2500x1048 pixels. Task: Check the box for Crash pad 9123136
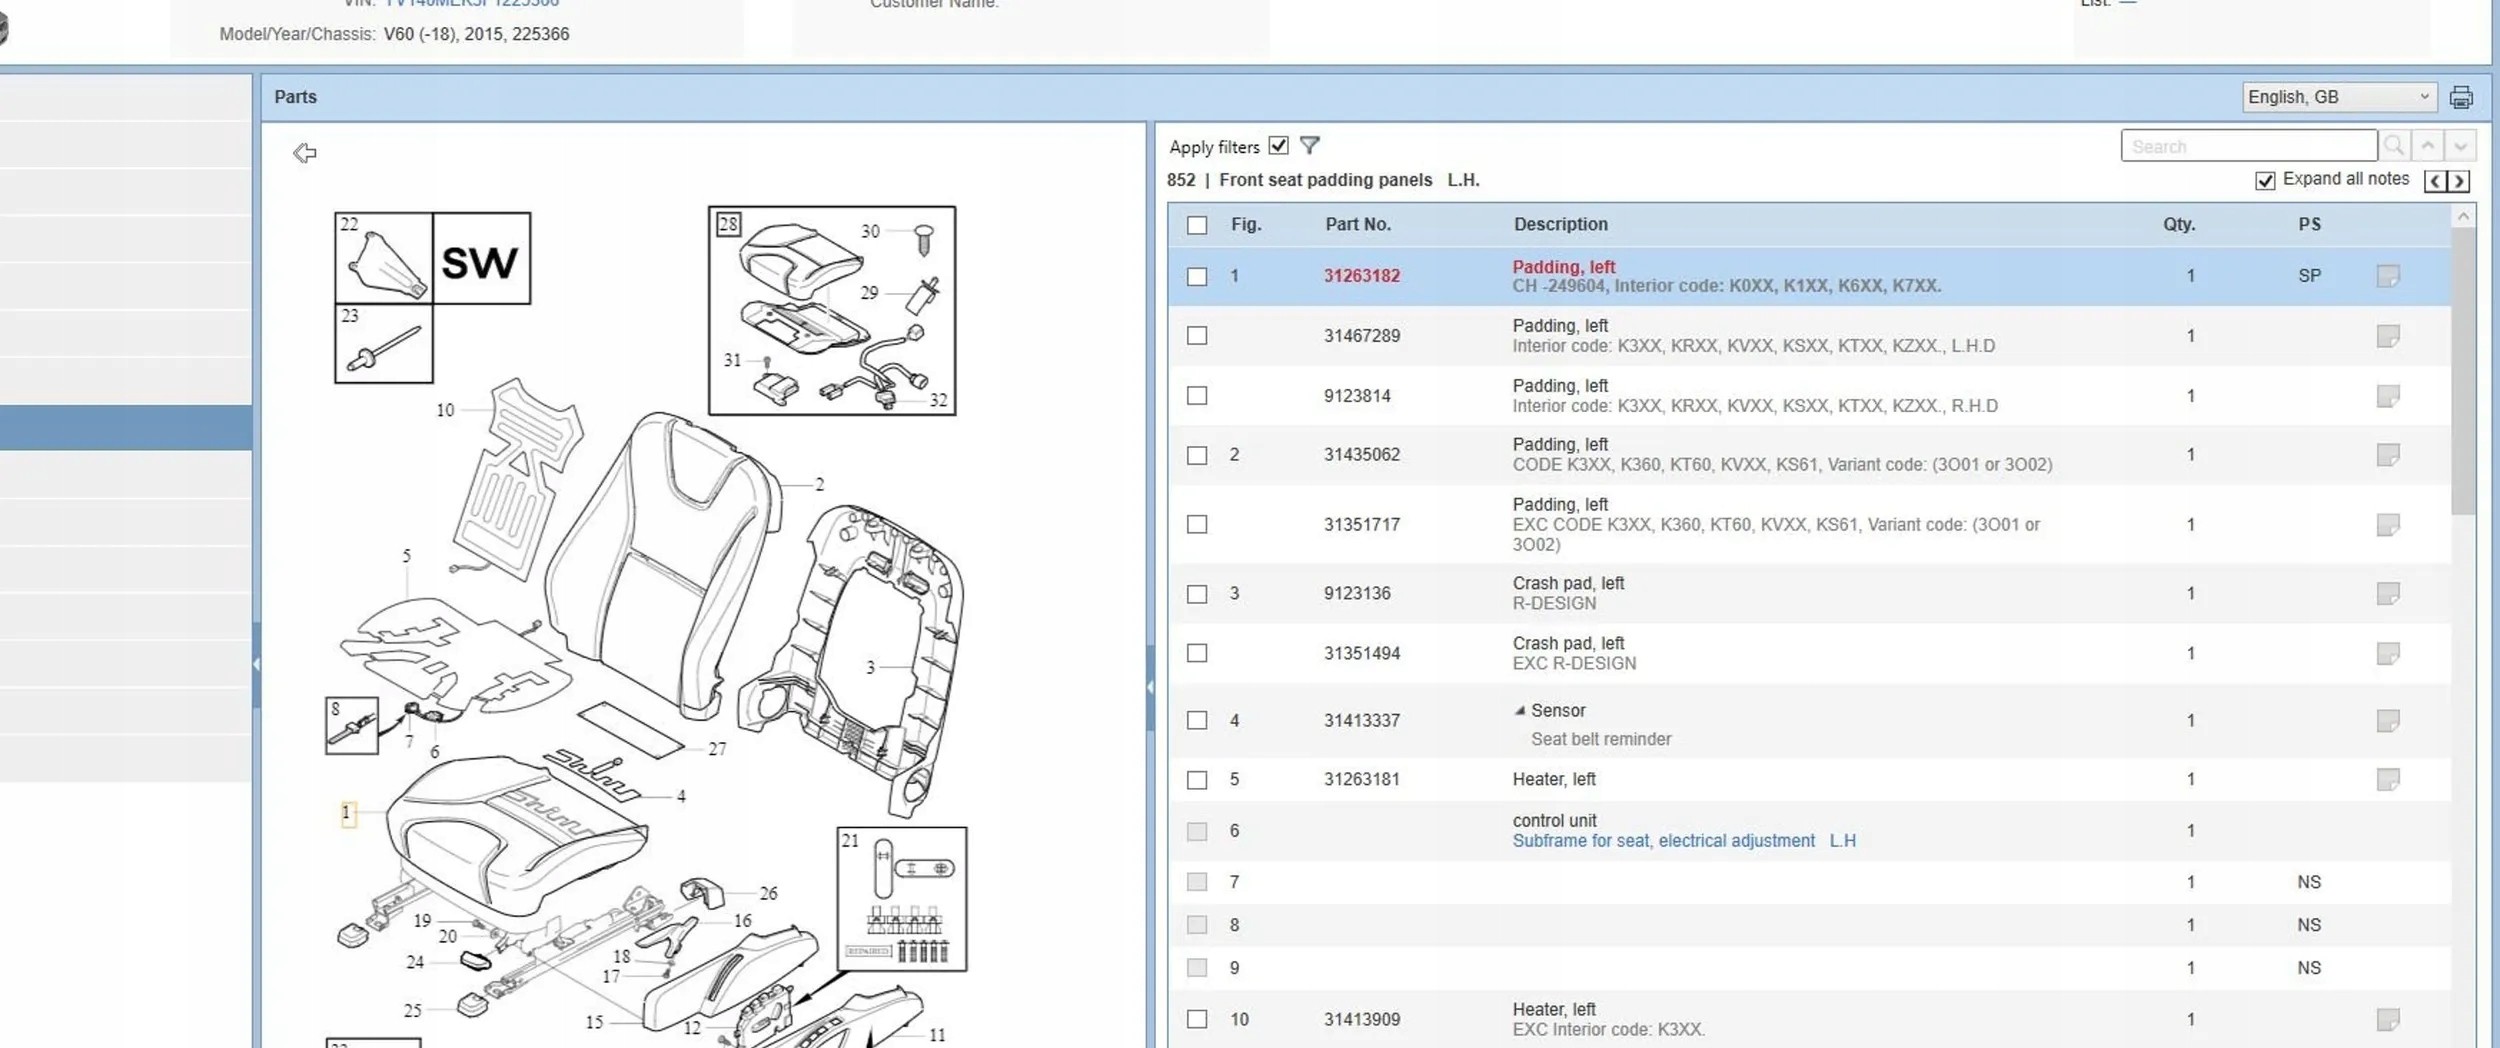click(x=1197, y=594)
